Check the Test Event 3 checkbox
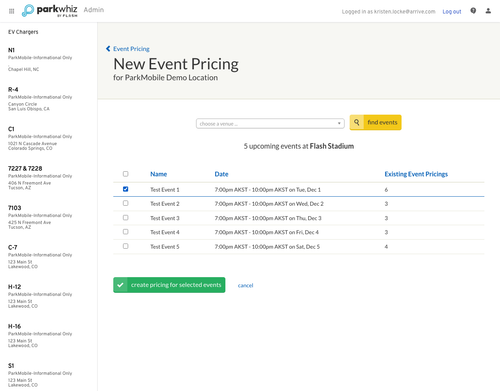The height and width of the screenshot is (391, 500). (x=125, y=217)
